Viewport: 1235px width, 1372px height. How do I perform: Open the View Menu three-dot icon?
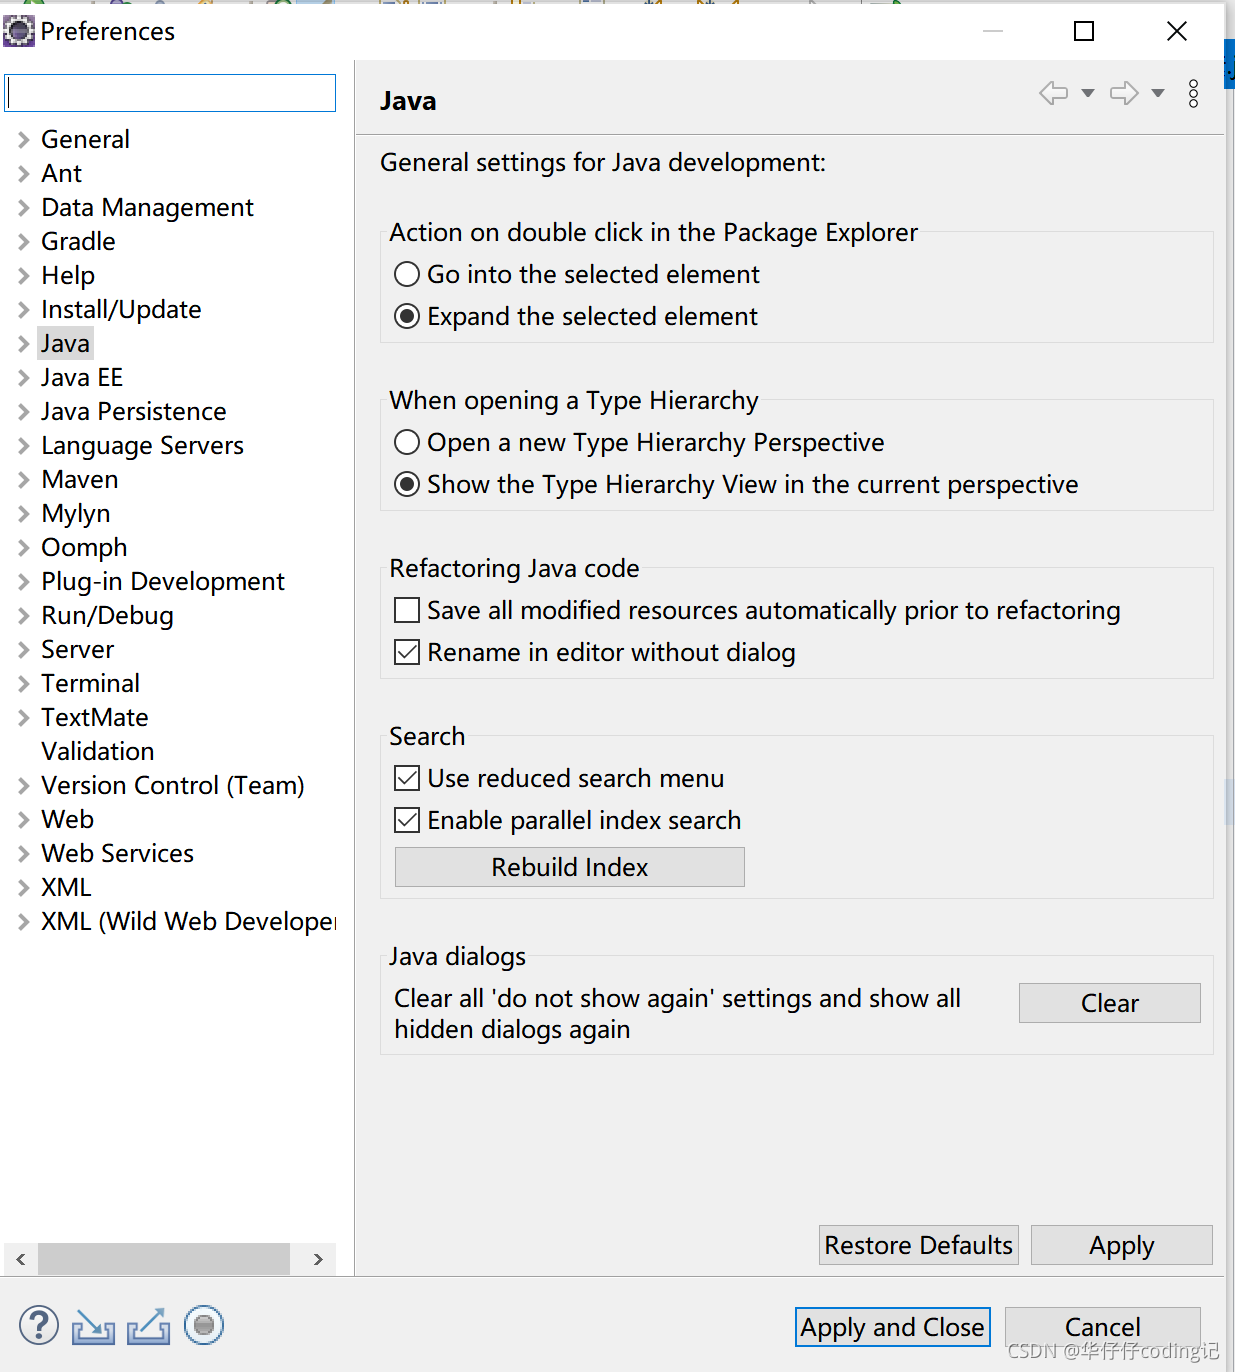point(1194,93)
